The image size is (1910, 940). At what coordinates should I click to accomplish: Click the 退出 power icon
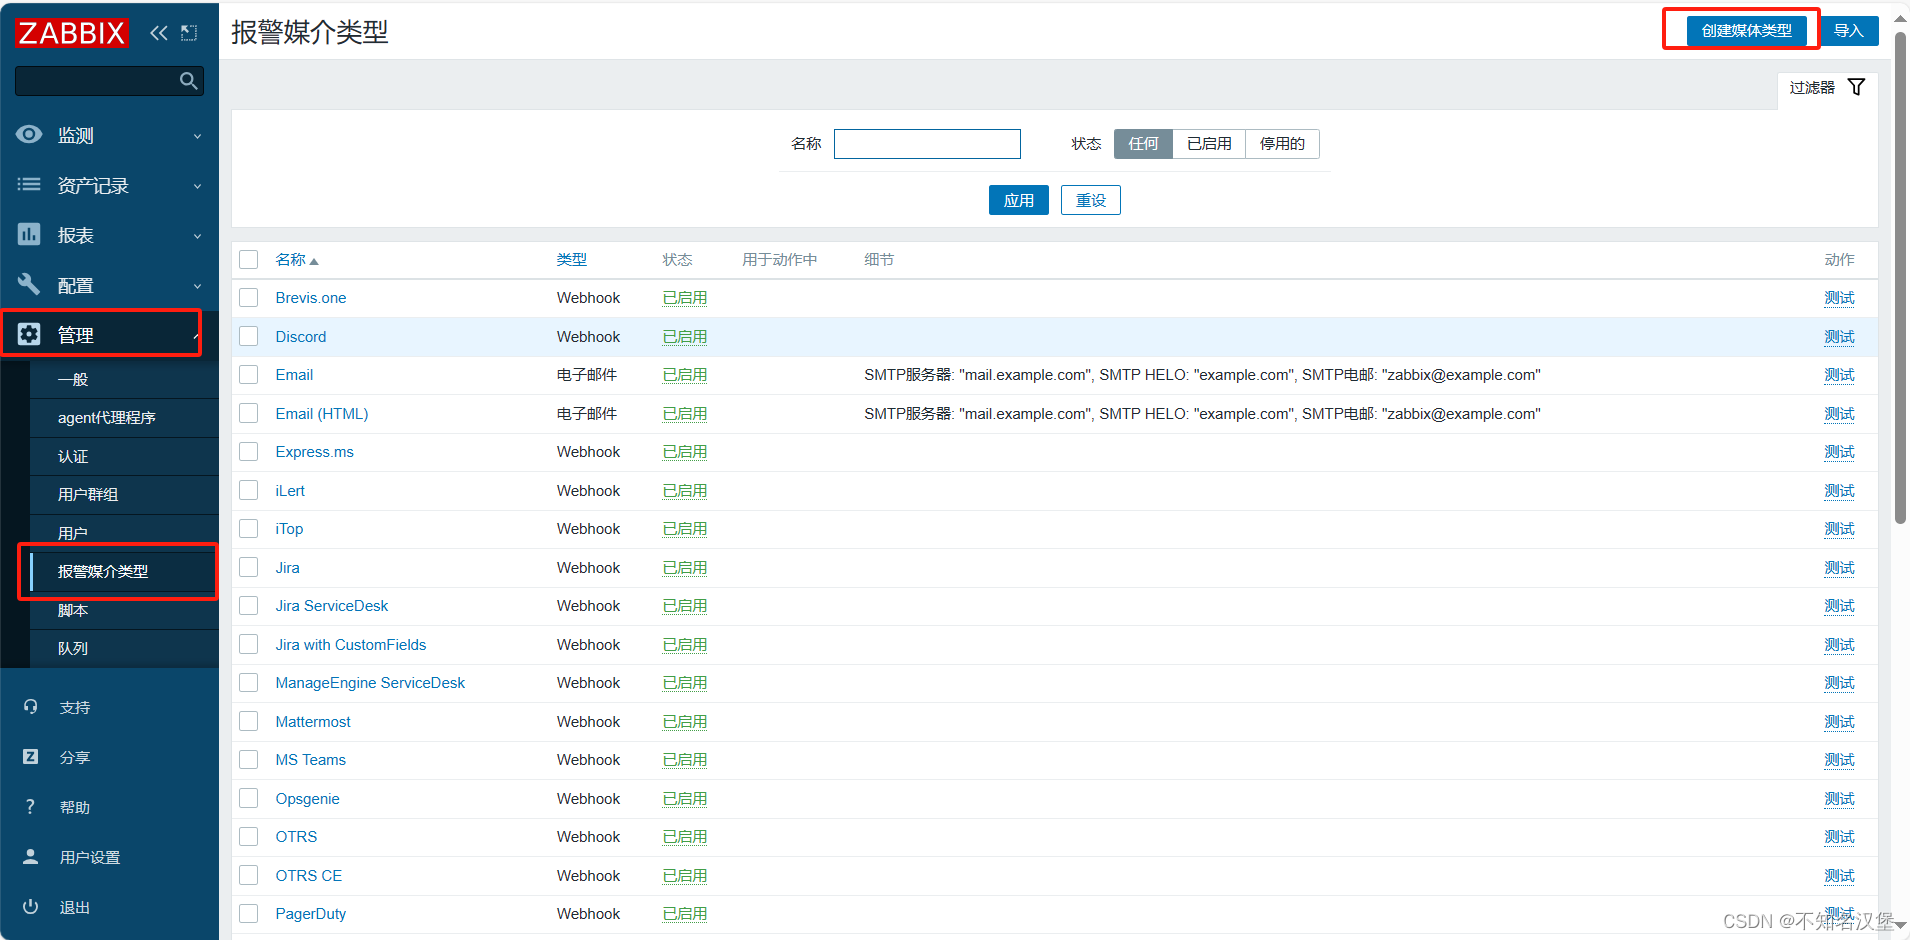[x=31, y=907]
